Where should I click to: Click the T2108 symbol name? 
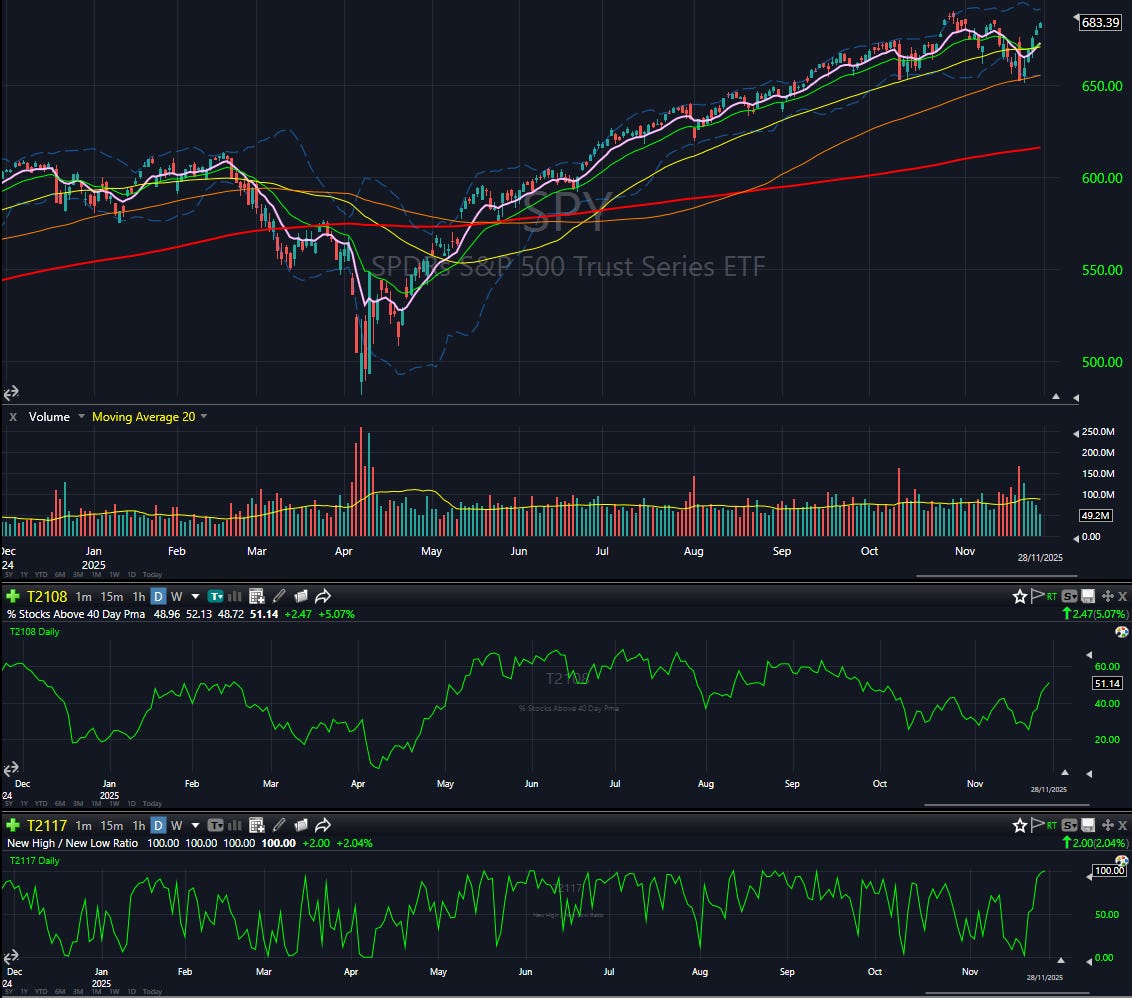(x=46, y=596)
